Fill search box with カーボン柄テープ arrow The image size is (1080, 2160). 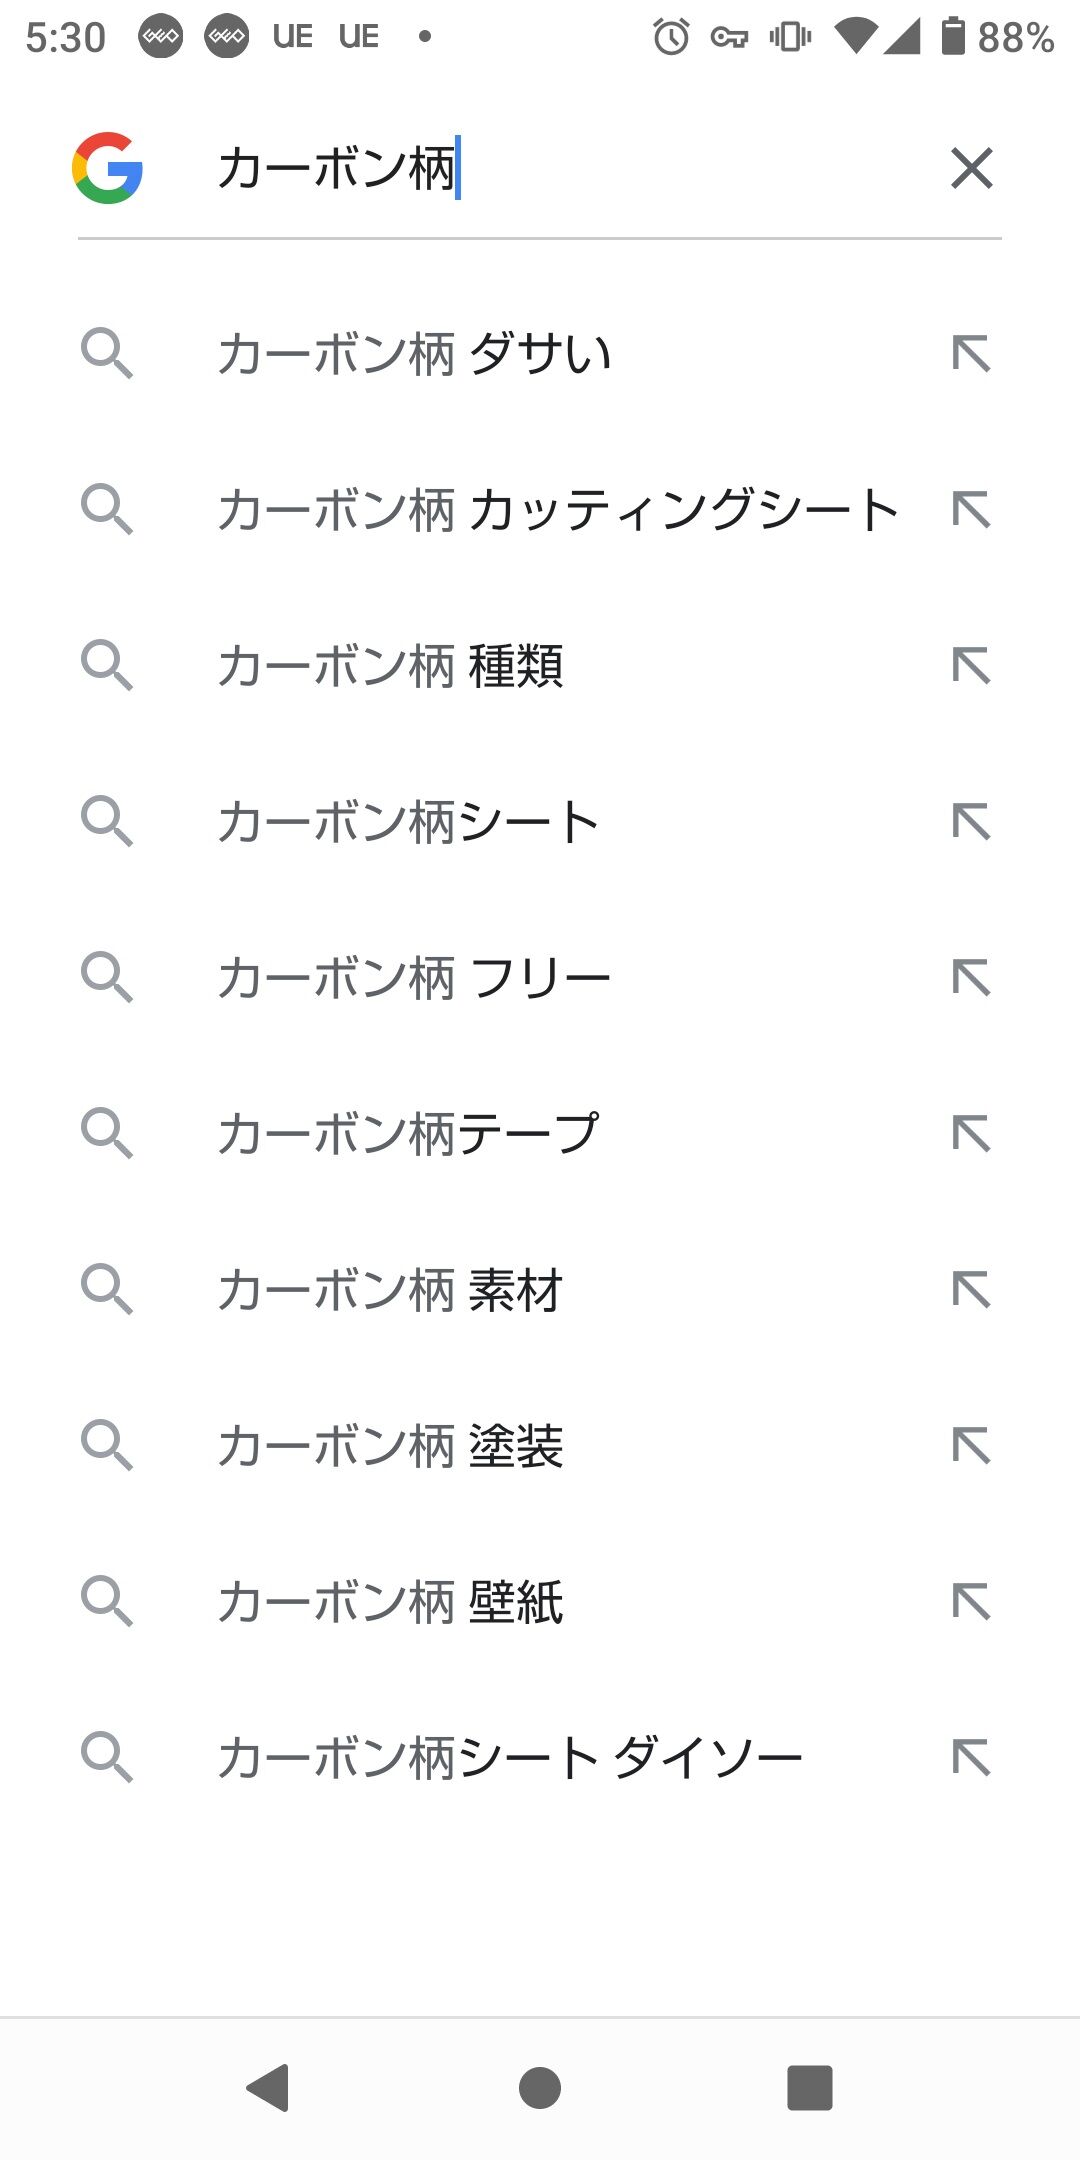pos(971,1134)
